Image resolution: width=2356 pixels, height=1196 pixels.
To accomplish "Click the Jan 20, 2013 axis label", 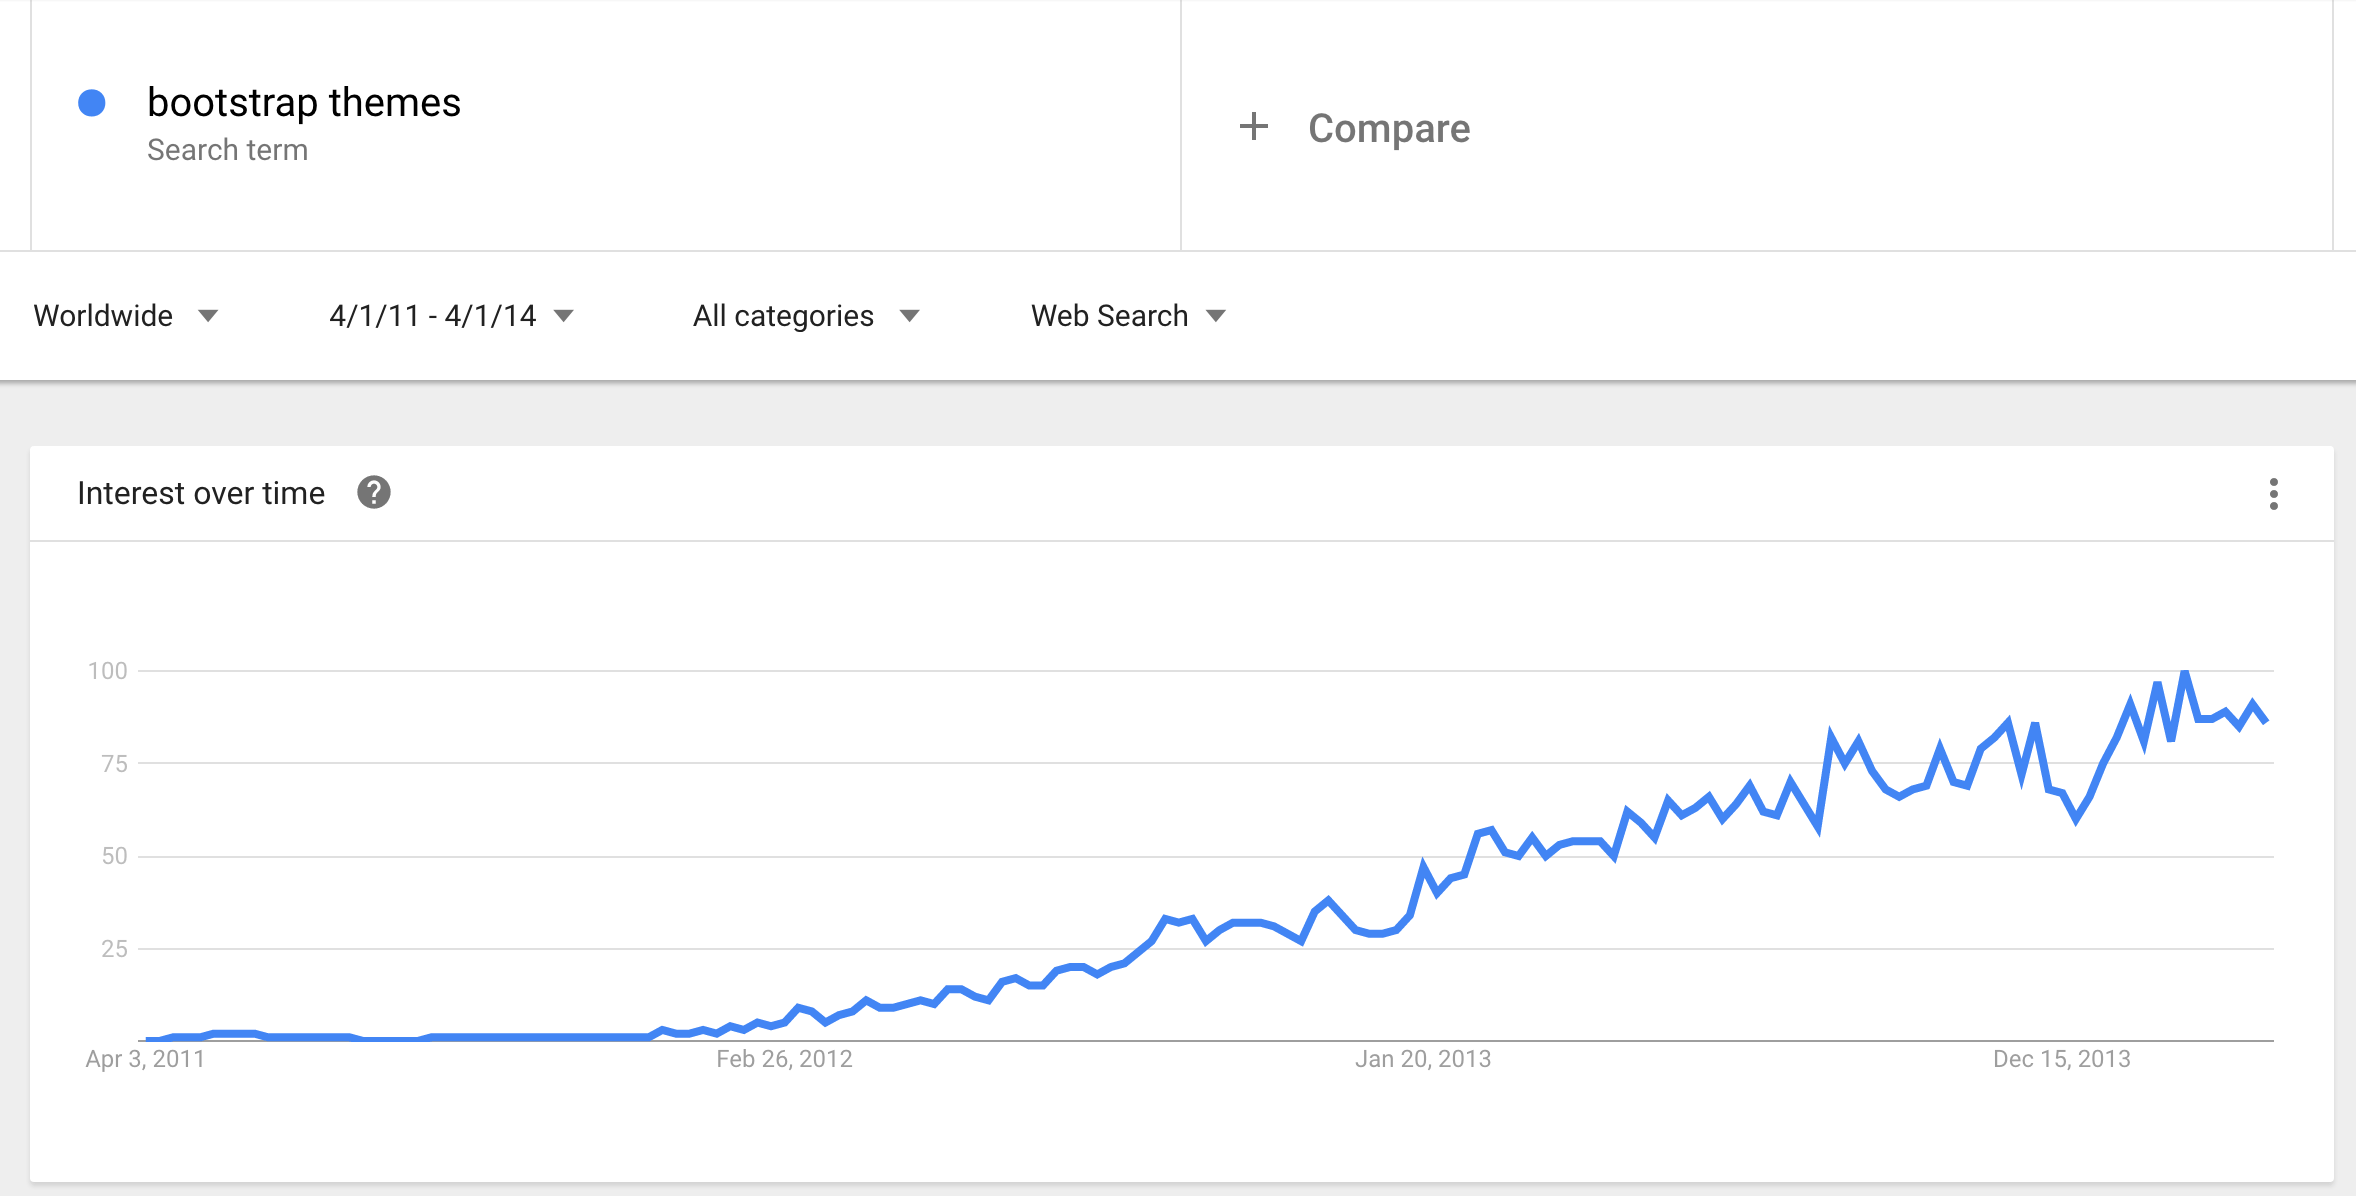I will click(1422, 1059).
